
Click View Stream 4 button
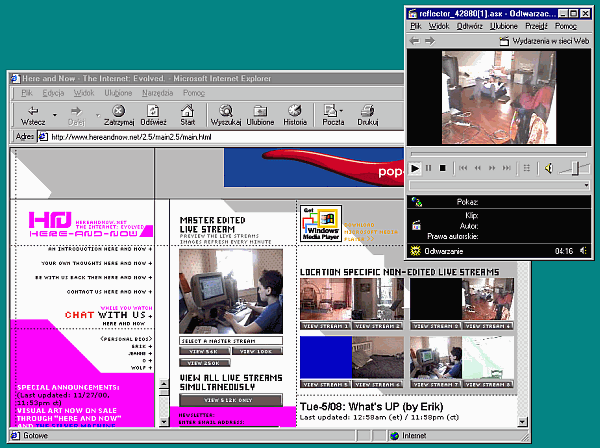pyautogui.click(x=488, y=326)
